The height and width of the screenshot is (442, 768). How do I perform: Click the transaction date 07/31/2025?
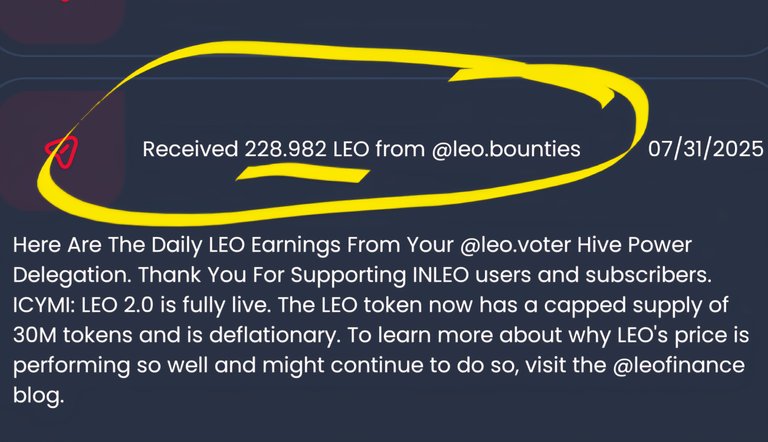(x=706, y=149)
